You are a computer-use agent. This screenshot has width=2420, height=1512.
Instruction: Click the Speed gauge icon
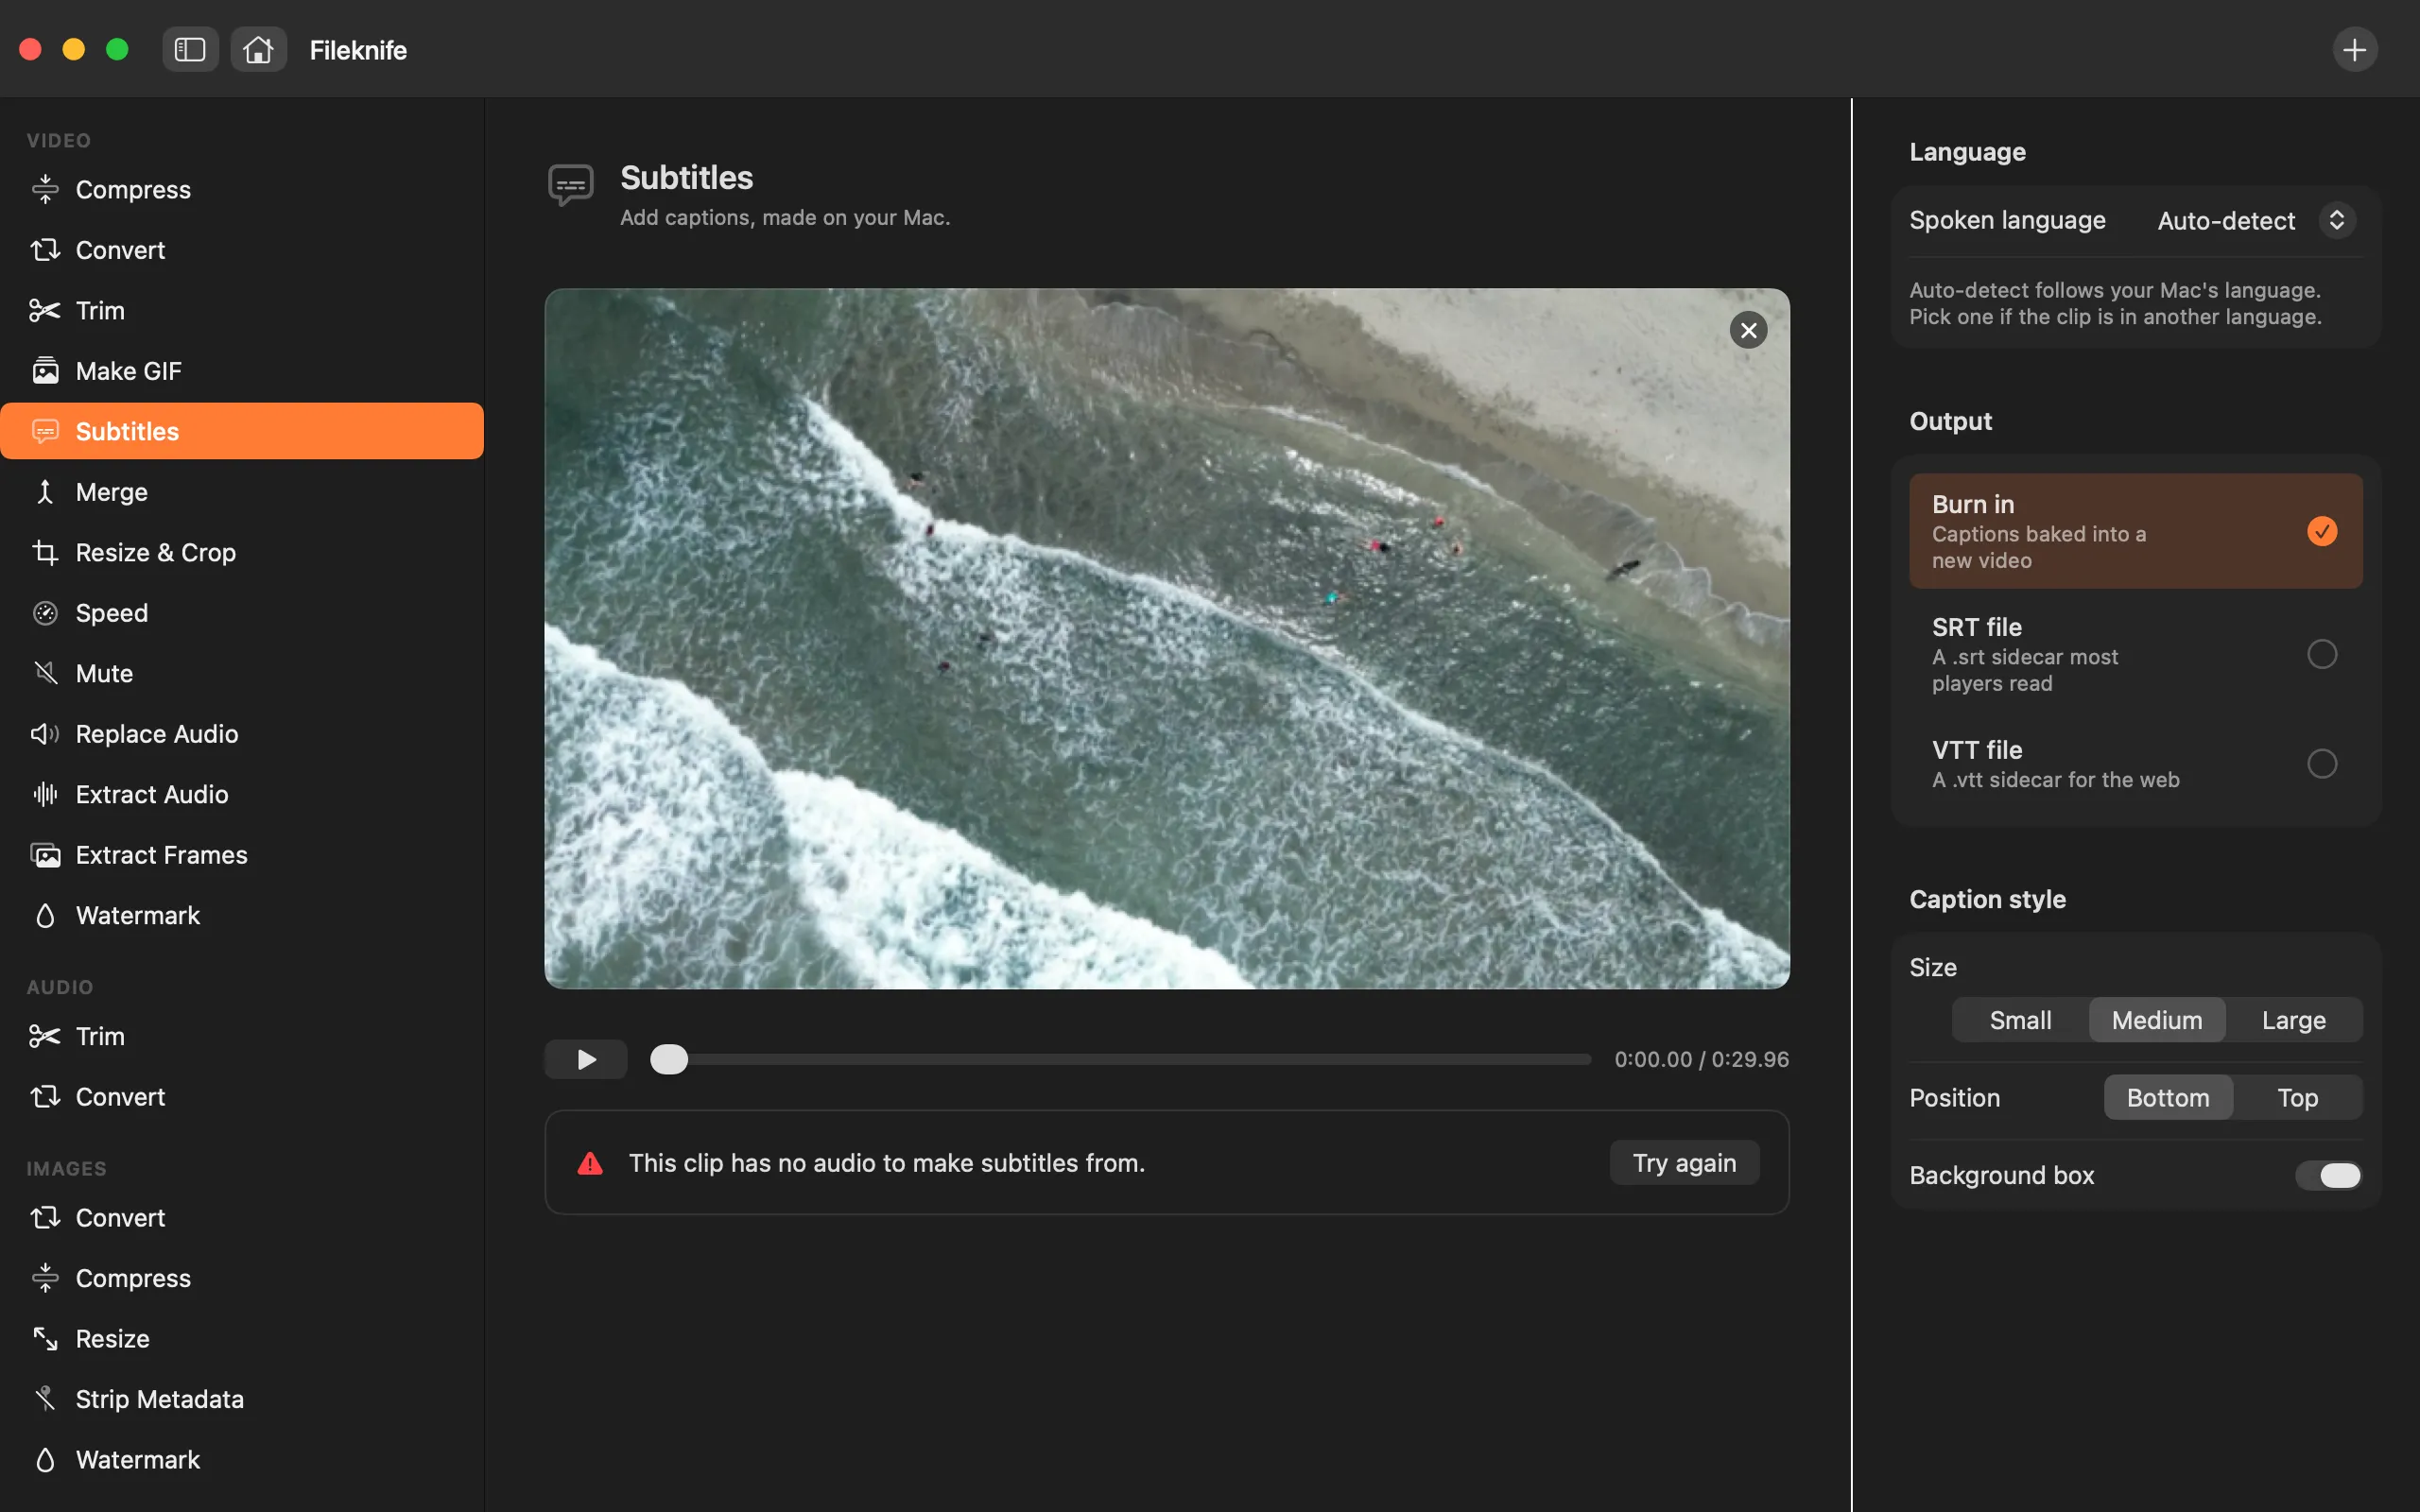45,613
